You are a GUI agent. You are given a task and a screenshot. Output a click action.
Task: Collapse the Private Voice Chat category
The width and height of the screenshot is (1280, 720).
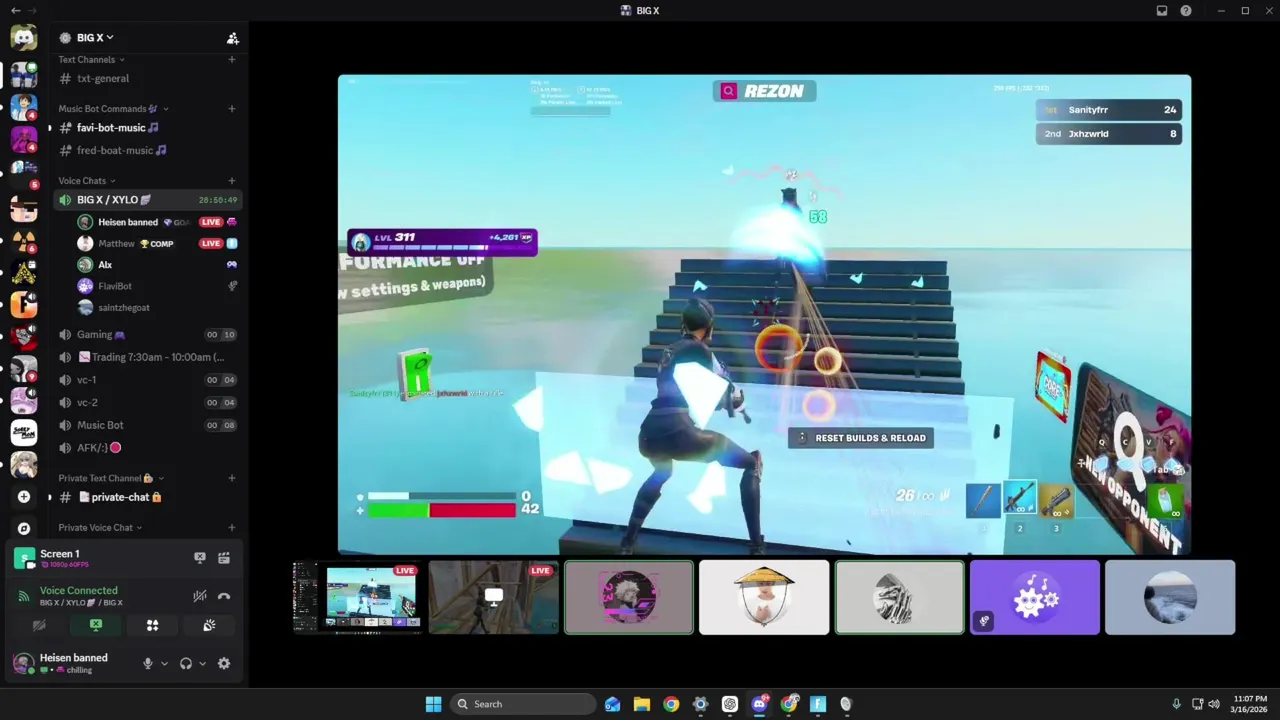[x=100, y=527]
